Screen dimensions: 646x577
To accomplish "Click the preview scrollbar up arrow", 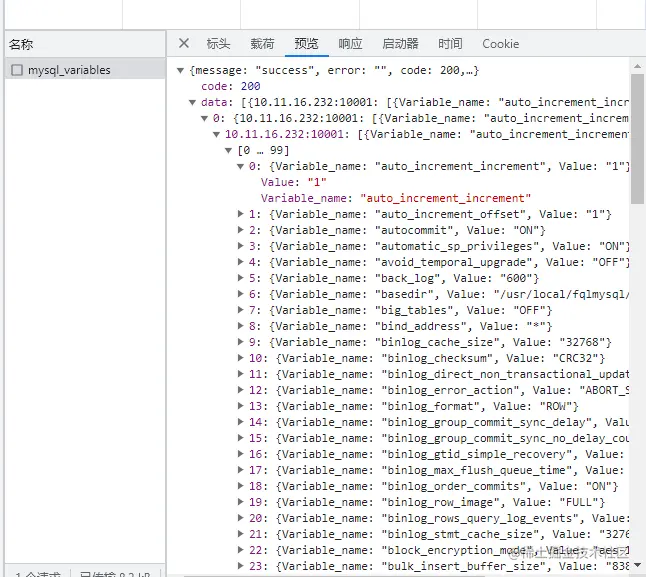I will click(637, 66).
